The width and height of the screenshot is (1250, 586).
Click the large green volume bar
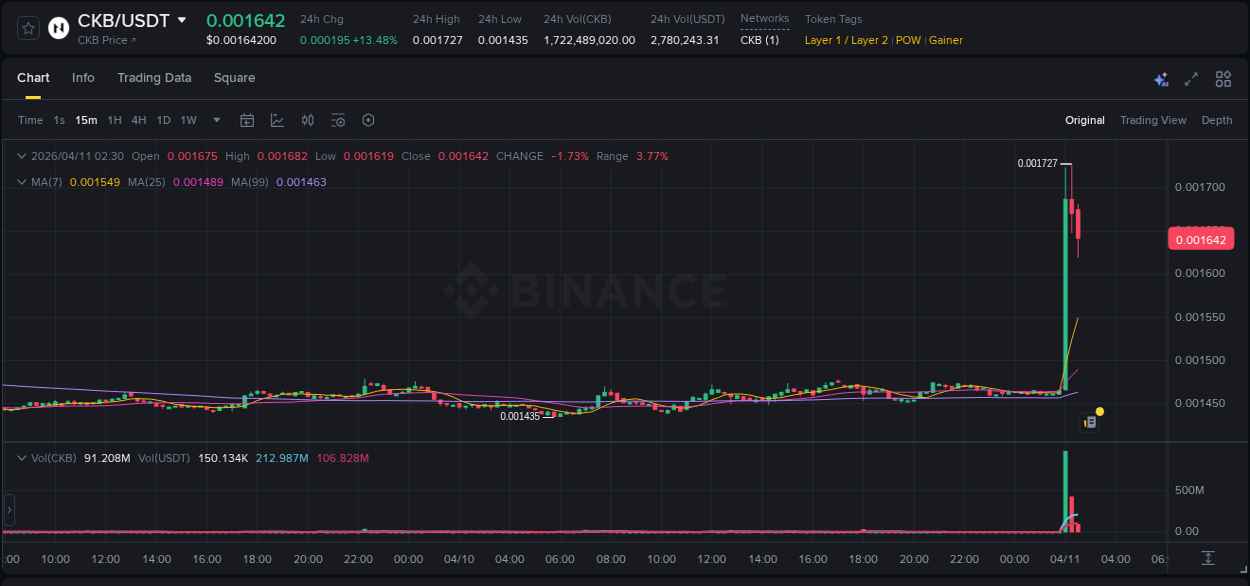1065,490
